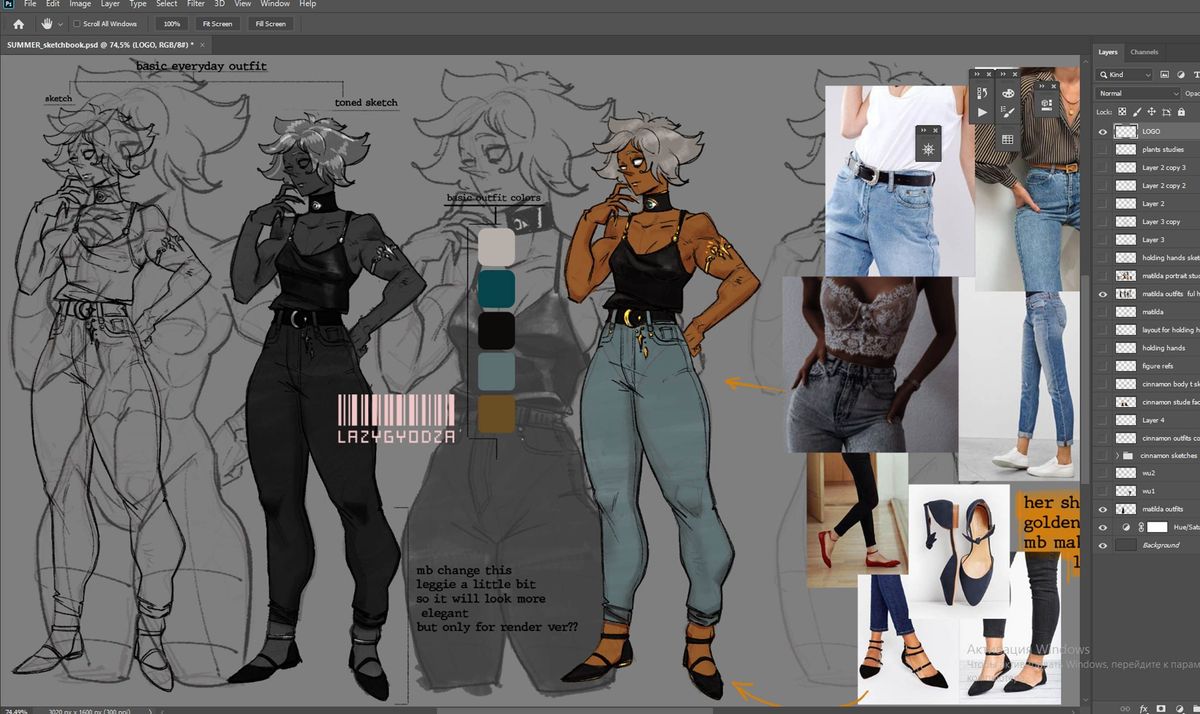This screenshot has height=714, width=1200.
Task: Open the Brush Settings panel icon
Action: (1008, 112)
